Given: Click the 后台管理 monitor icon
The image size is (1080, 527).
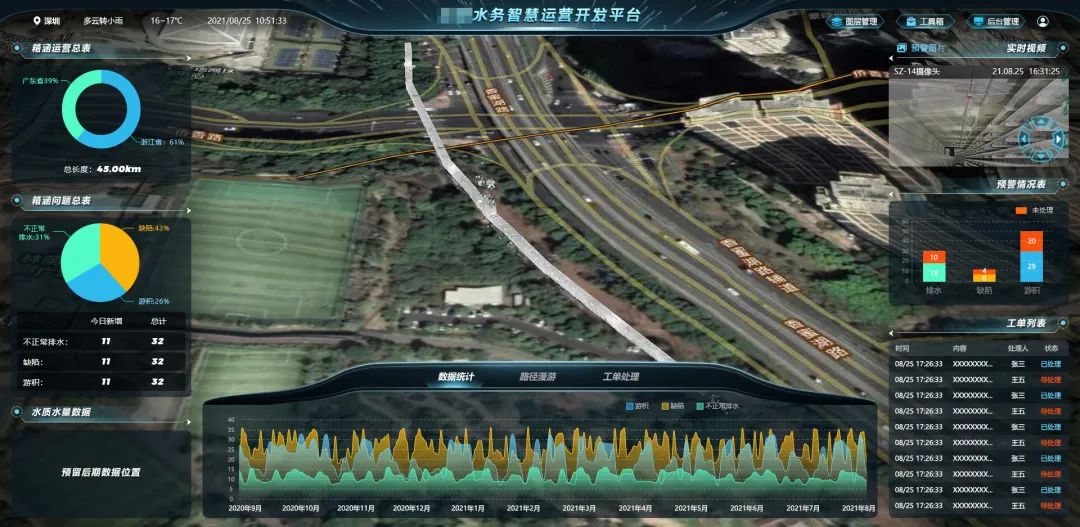Looking at the screenshot, I should (978, 21).
